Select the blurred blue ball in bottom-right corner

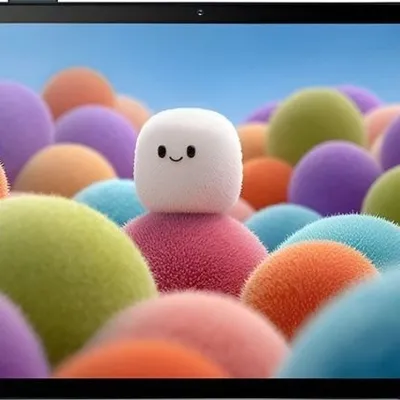pos(347,330)
